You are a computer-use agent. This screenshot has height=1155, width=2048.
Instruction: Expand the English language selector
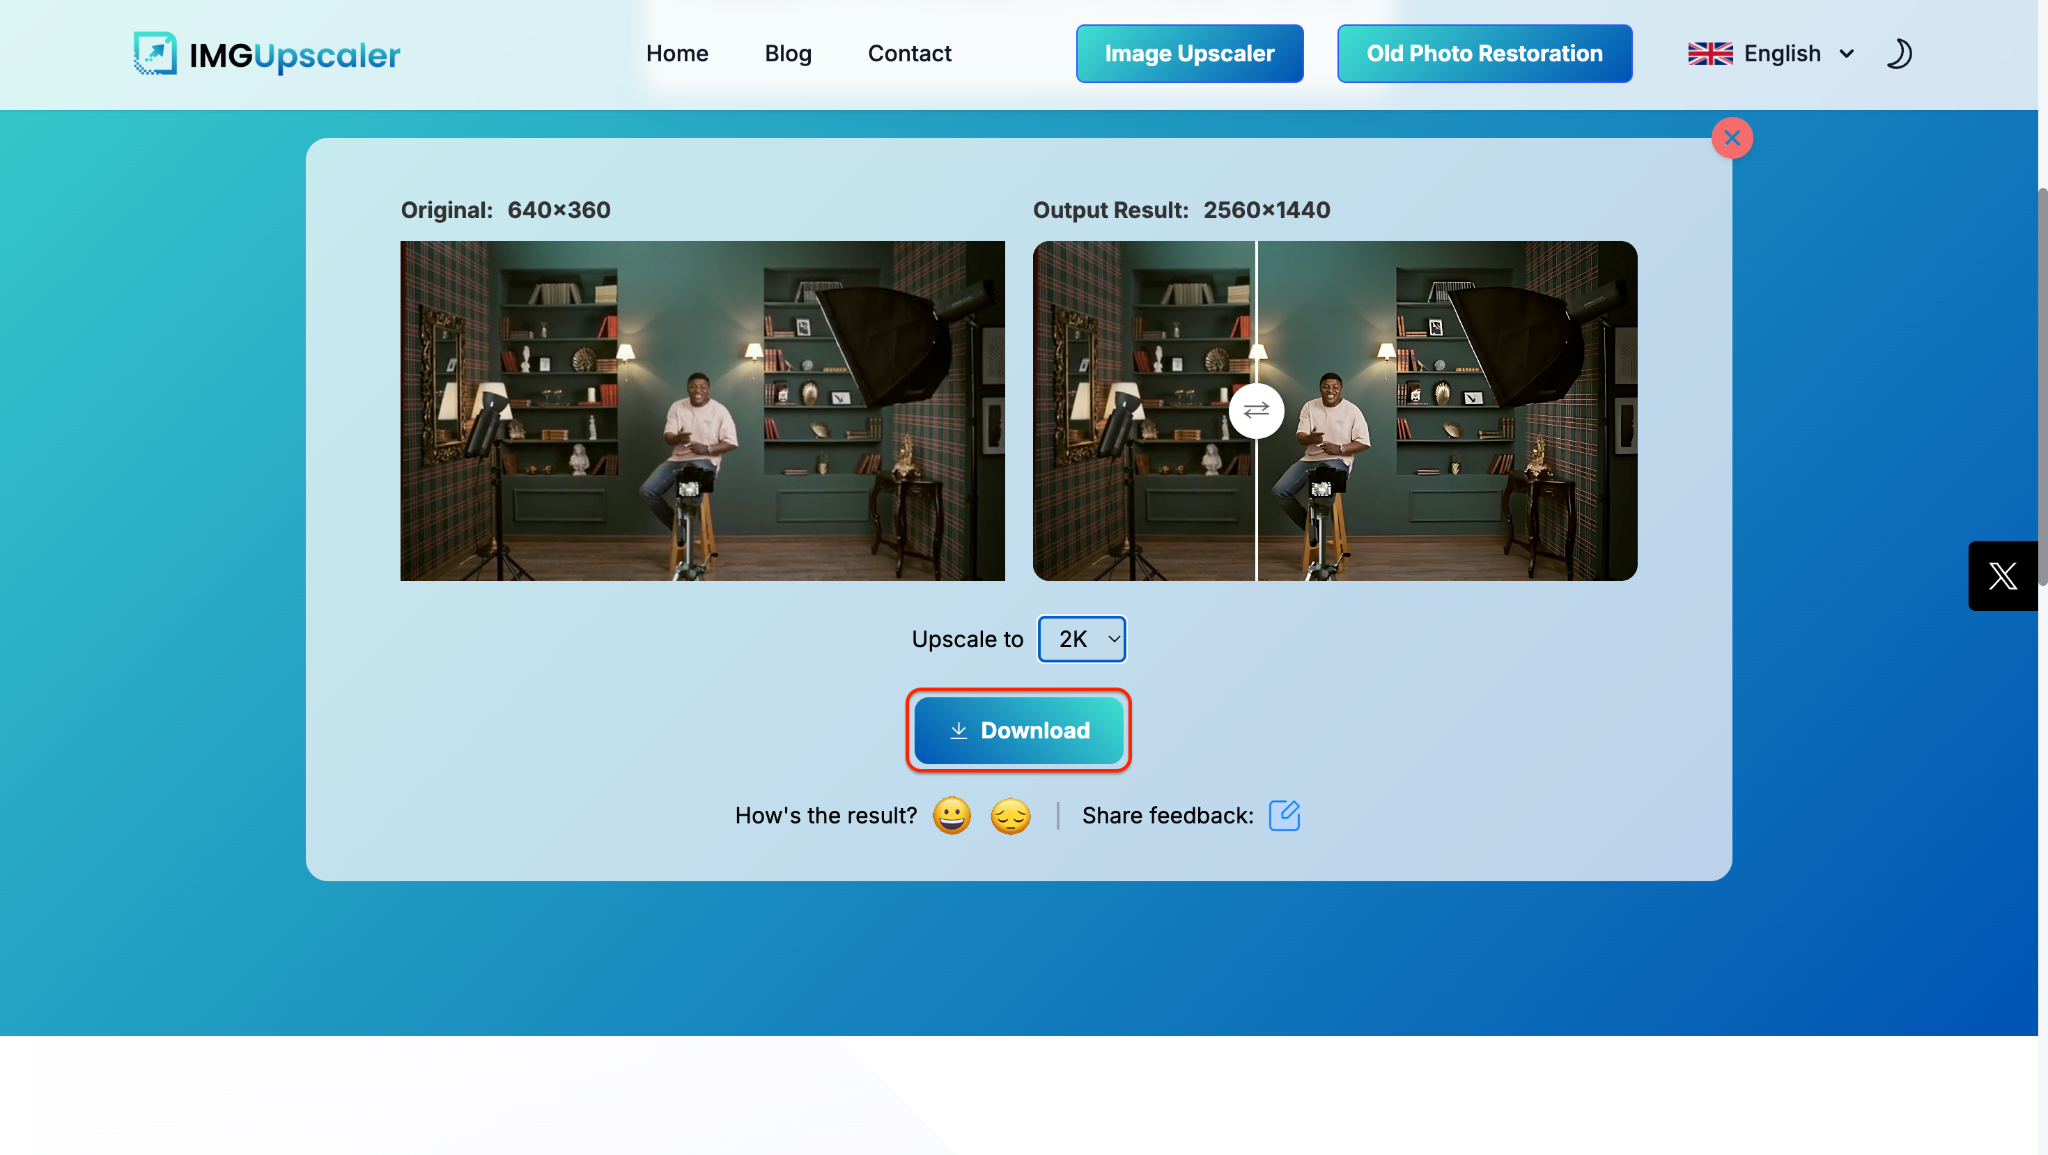1782,54
